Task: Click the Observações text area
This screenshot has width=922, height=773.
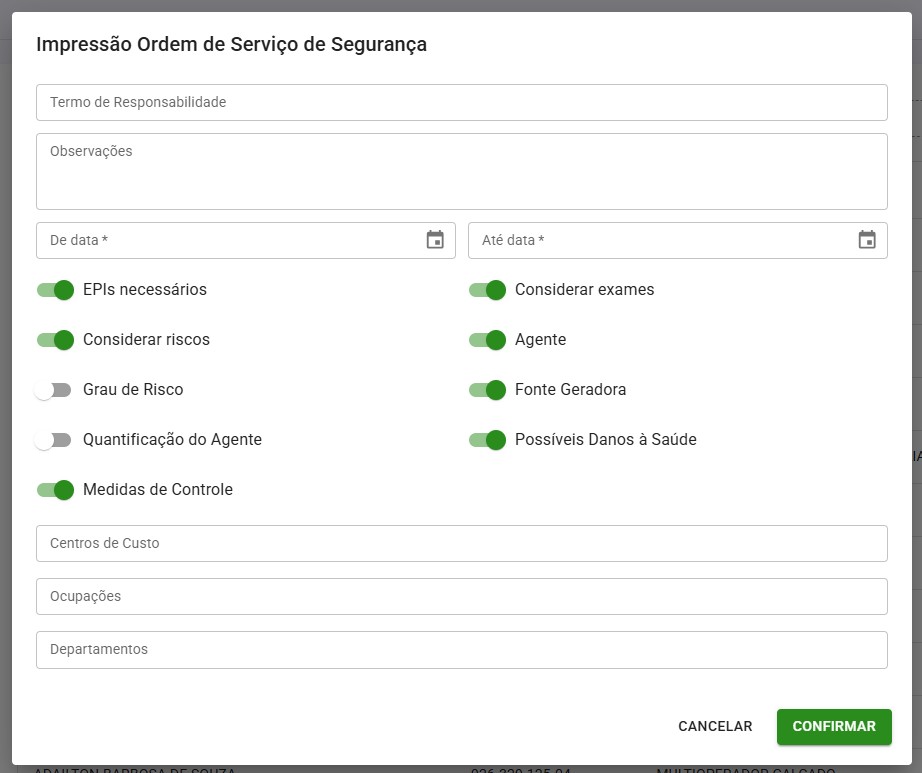Action: [461, 171]
